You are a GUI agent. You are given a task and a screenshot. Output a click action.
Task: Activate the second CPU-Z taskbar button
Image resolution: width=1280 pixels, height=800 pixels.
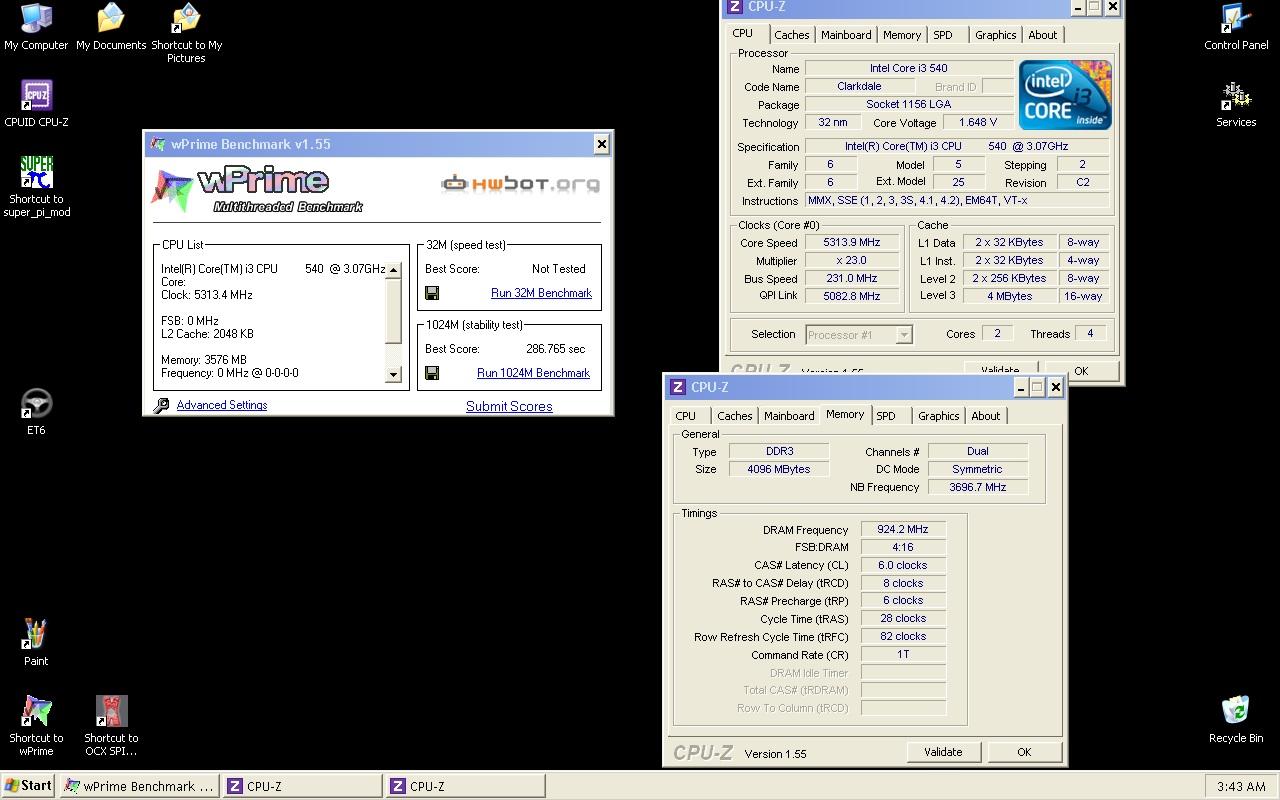tap(466, 786)
